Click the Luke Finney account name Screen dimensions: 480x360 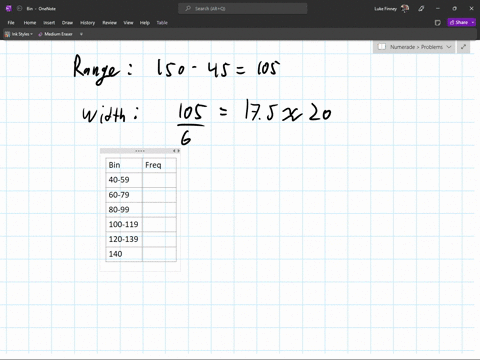click(x=386, y=9)
